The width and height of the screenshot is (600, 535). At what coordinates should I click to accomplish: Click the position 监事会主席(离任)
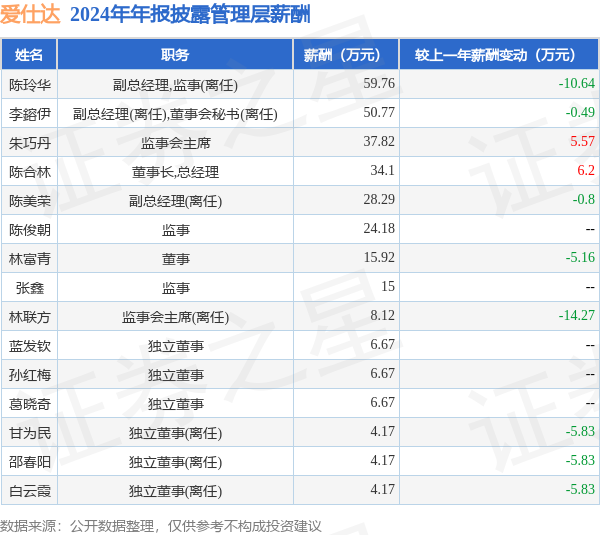point(175,317)
